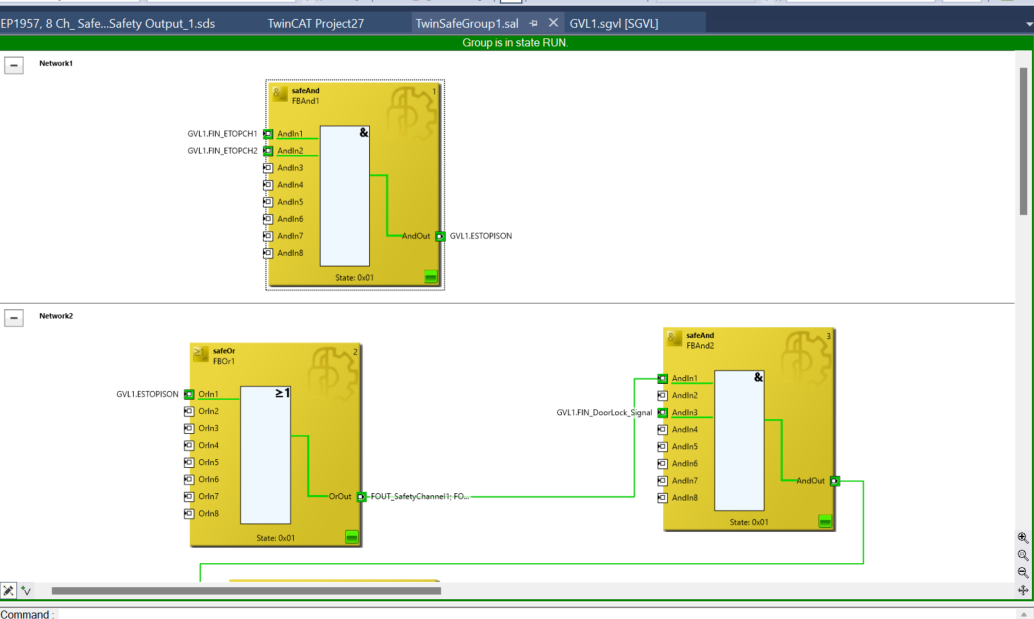Click the OrIn2 port of FBOr1
Screen dimensions: 1034x619
189,411
